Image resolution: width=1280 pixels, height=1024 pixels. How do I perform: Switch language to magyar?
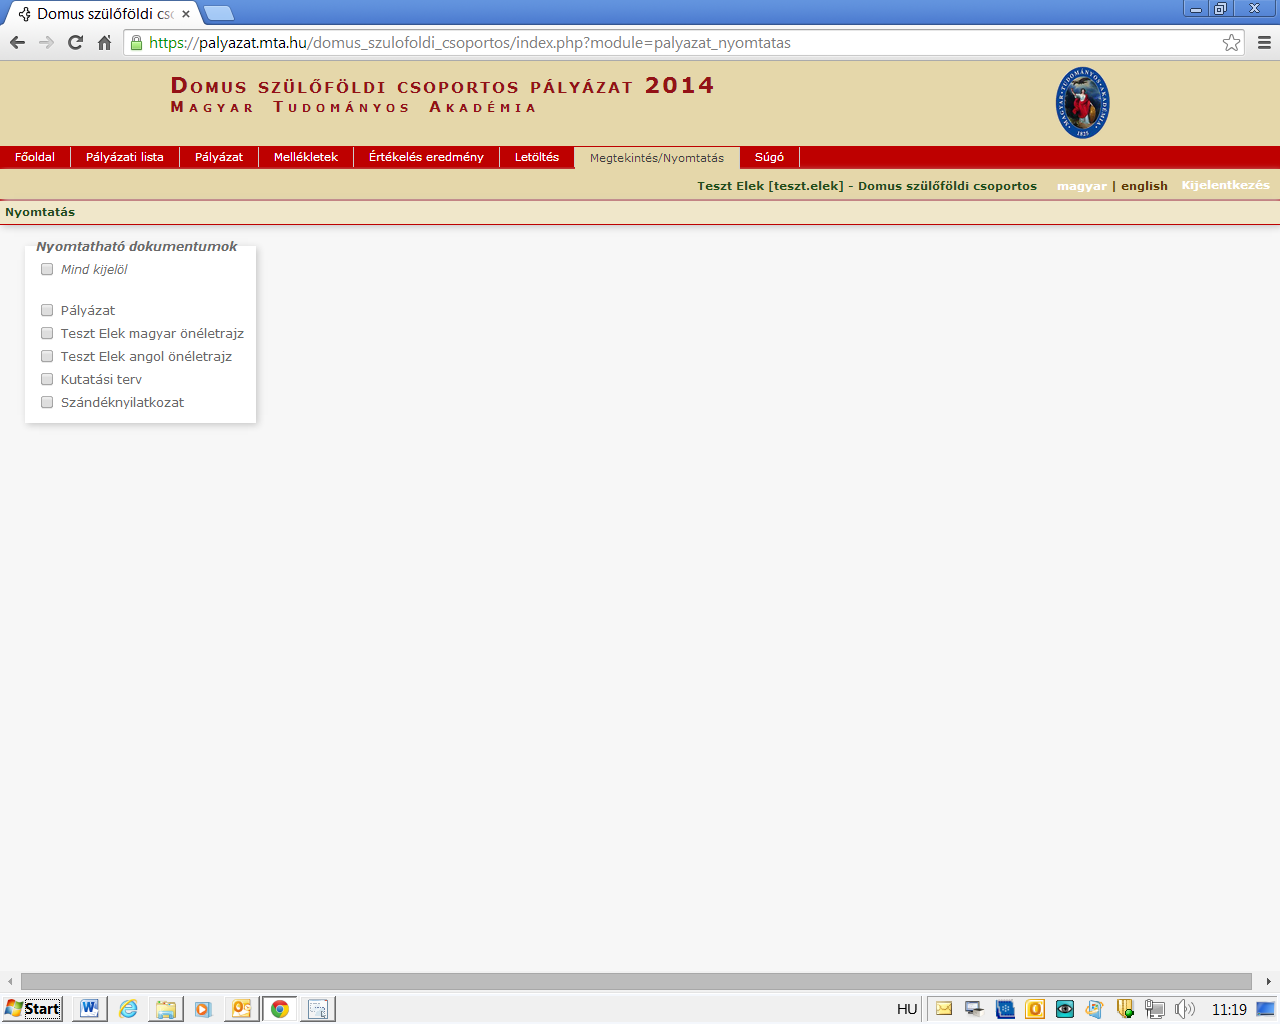(x=1082, y=186)
